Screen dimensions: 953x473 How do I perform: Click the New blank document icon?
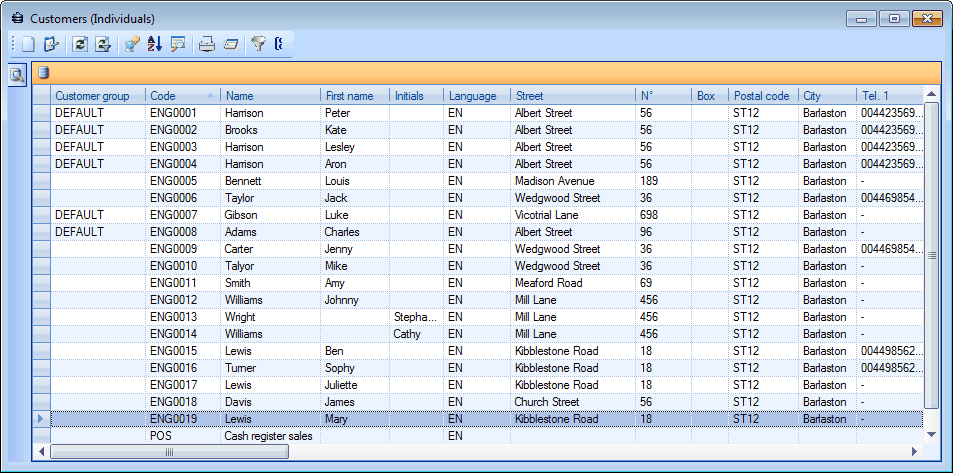(x=28, y=44)
